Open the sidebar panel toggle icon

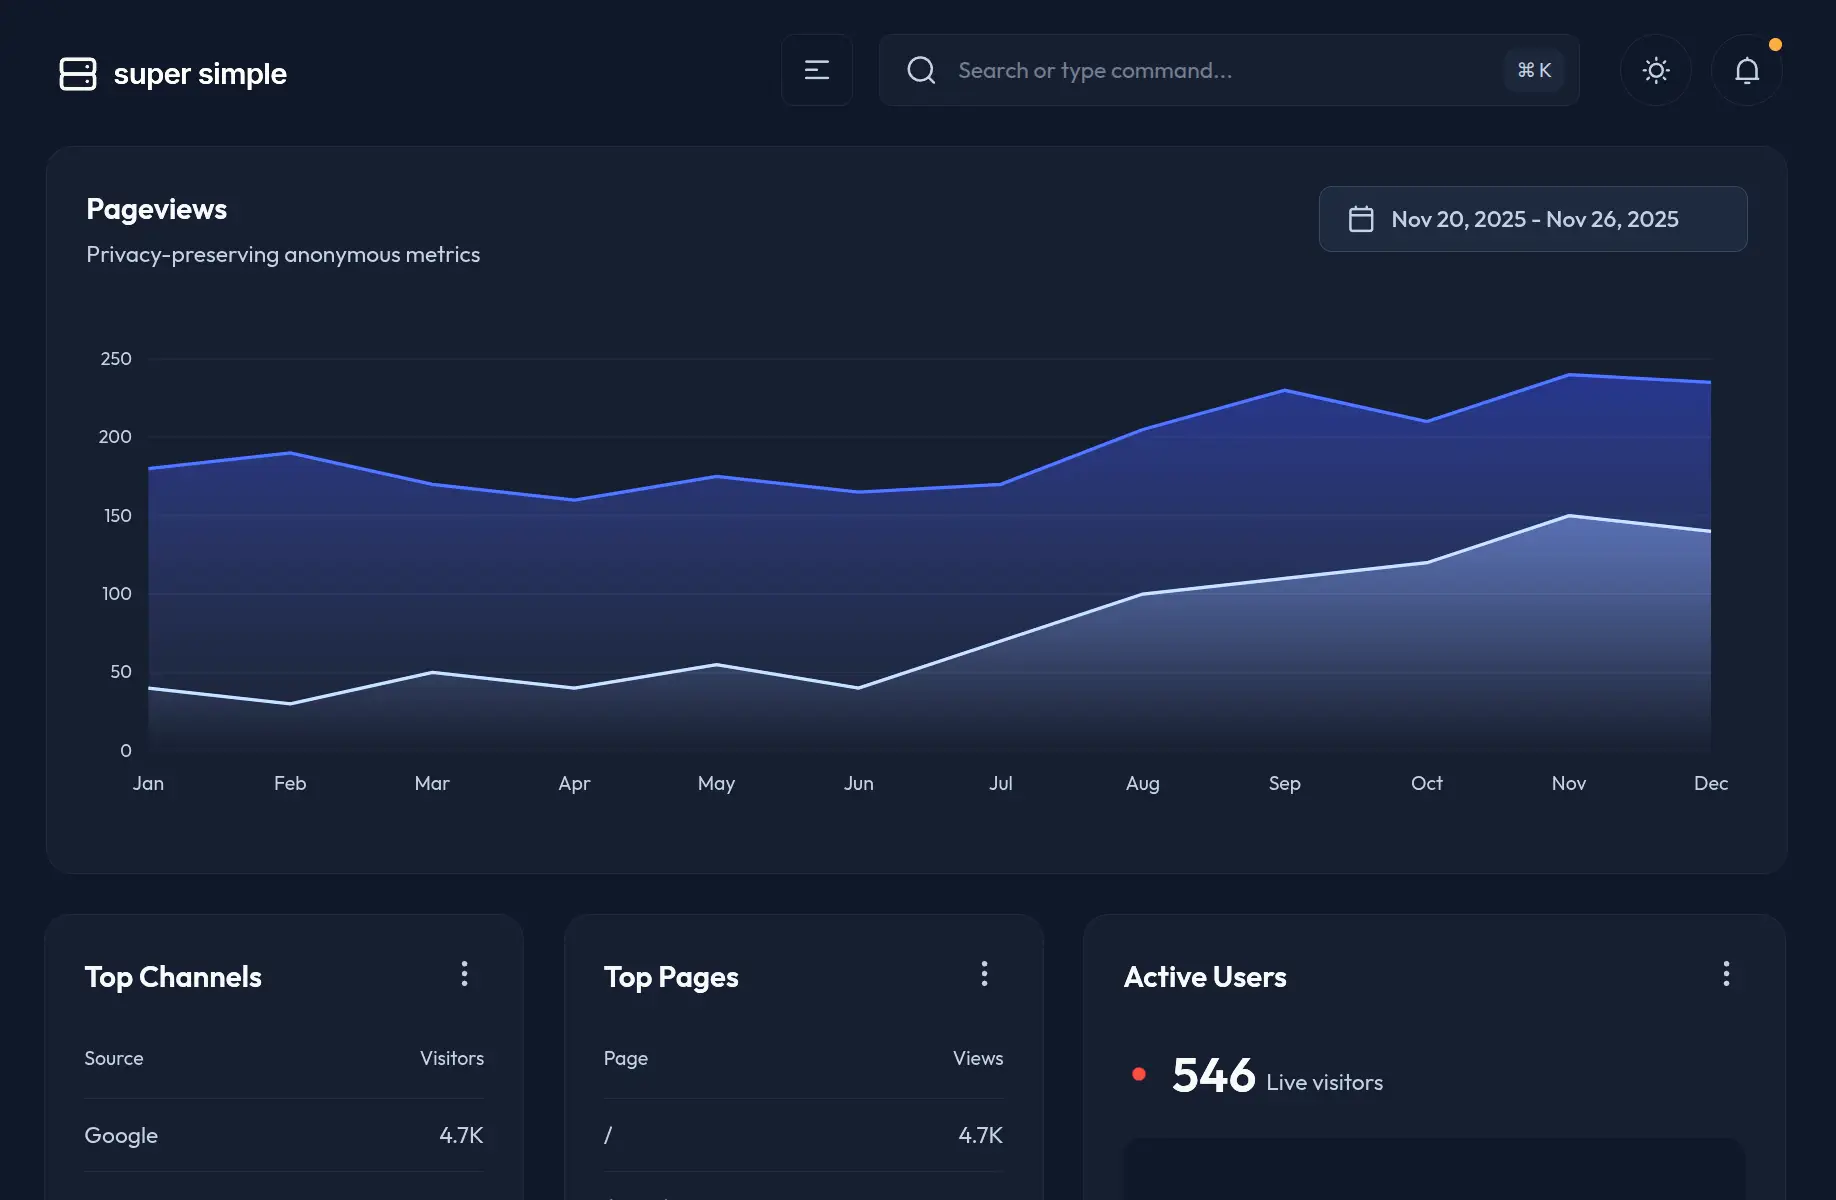click(x=816, y=70)
